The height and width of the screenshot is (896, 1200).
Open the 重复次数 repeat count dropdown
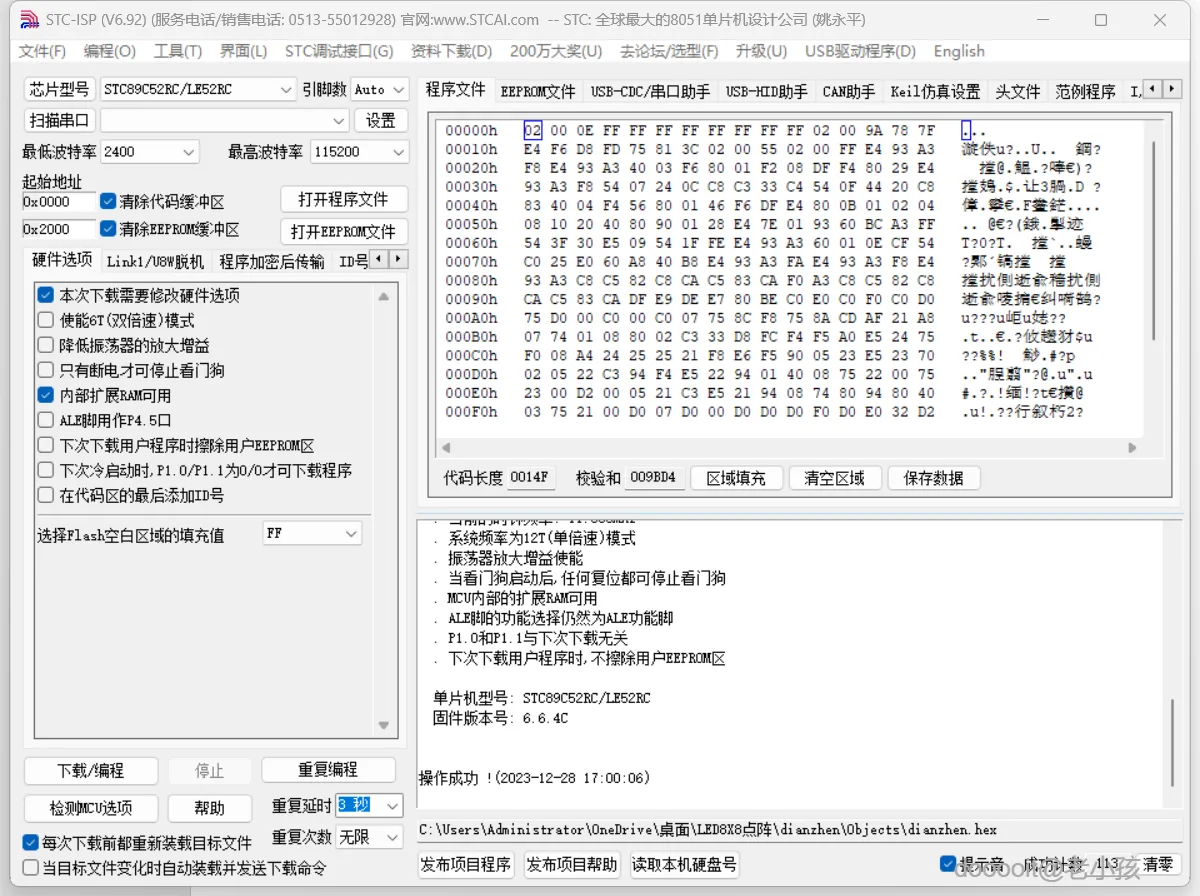coord(393,838)
